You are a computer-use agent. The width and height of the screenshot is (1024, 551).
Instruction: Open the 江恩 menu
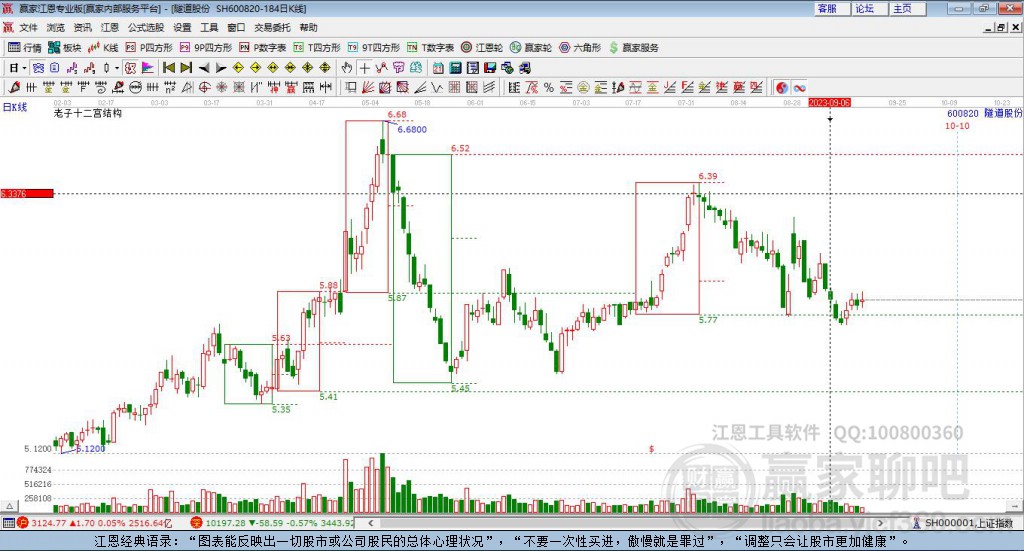click(x=110, y=27)
